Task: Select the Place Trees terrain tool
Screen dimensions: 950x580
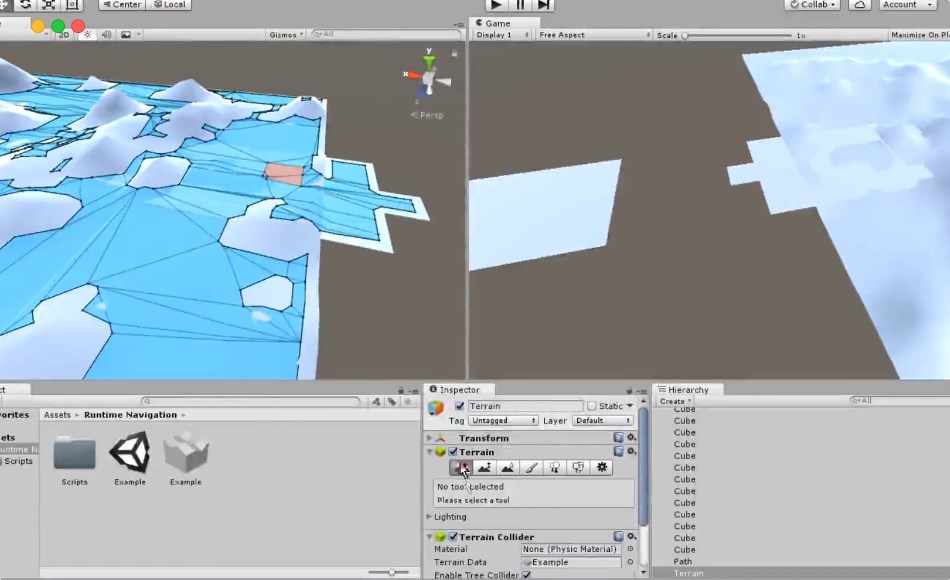Action: pyautogui.click(x=554, y=468)
